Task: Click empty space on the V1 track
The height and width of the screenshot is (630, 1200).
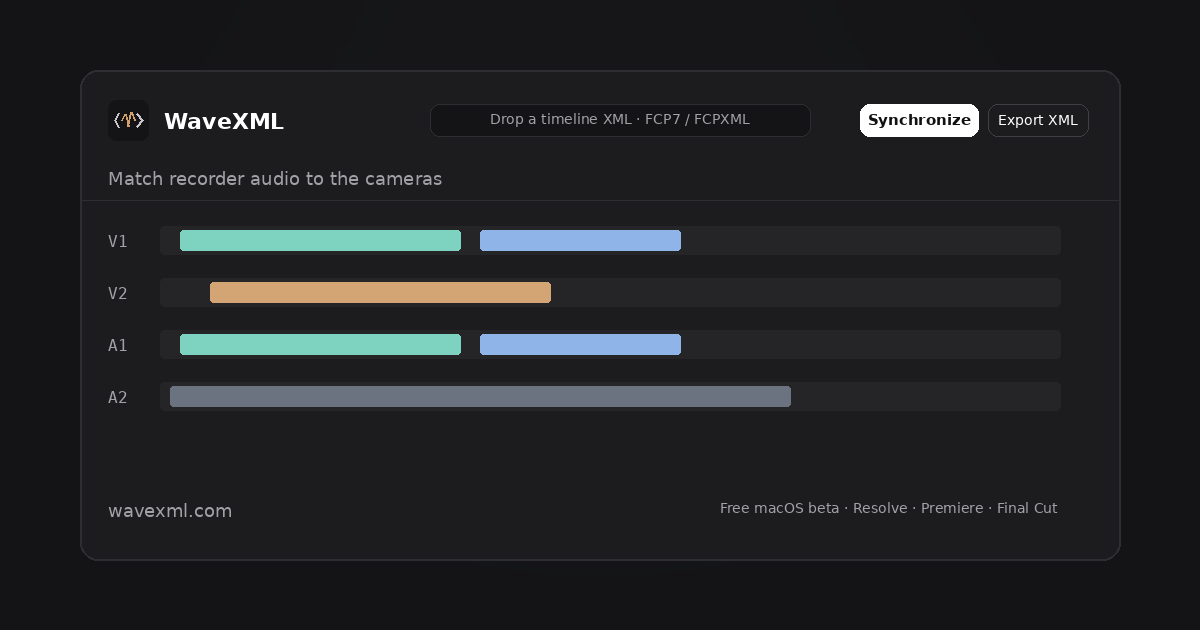Action: (x=870, y=240)
